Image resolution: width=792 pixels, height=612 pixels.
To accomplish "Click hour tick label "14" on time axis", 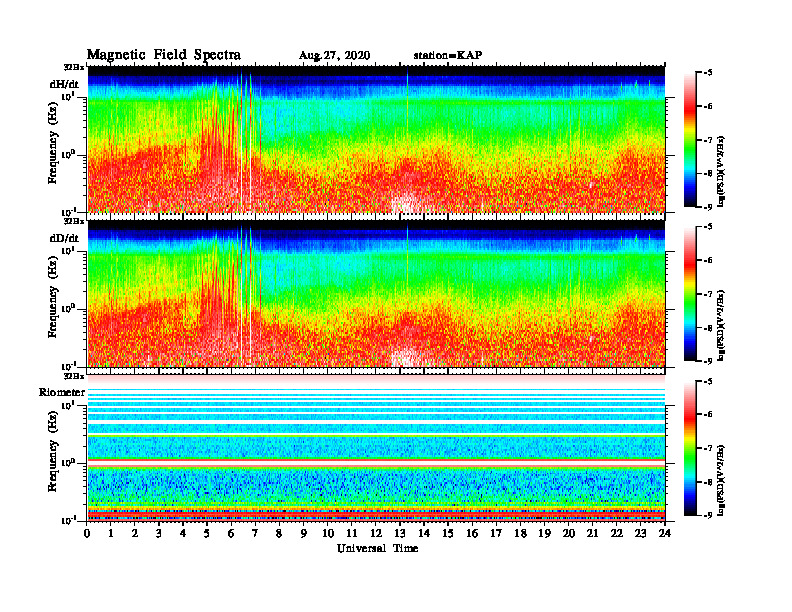I will click(424, 533).
